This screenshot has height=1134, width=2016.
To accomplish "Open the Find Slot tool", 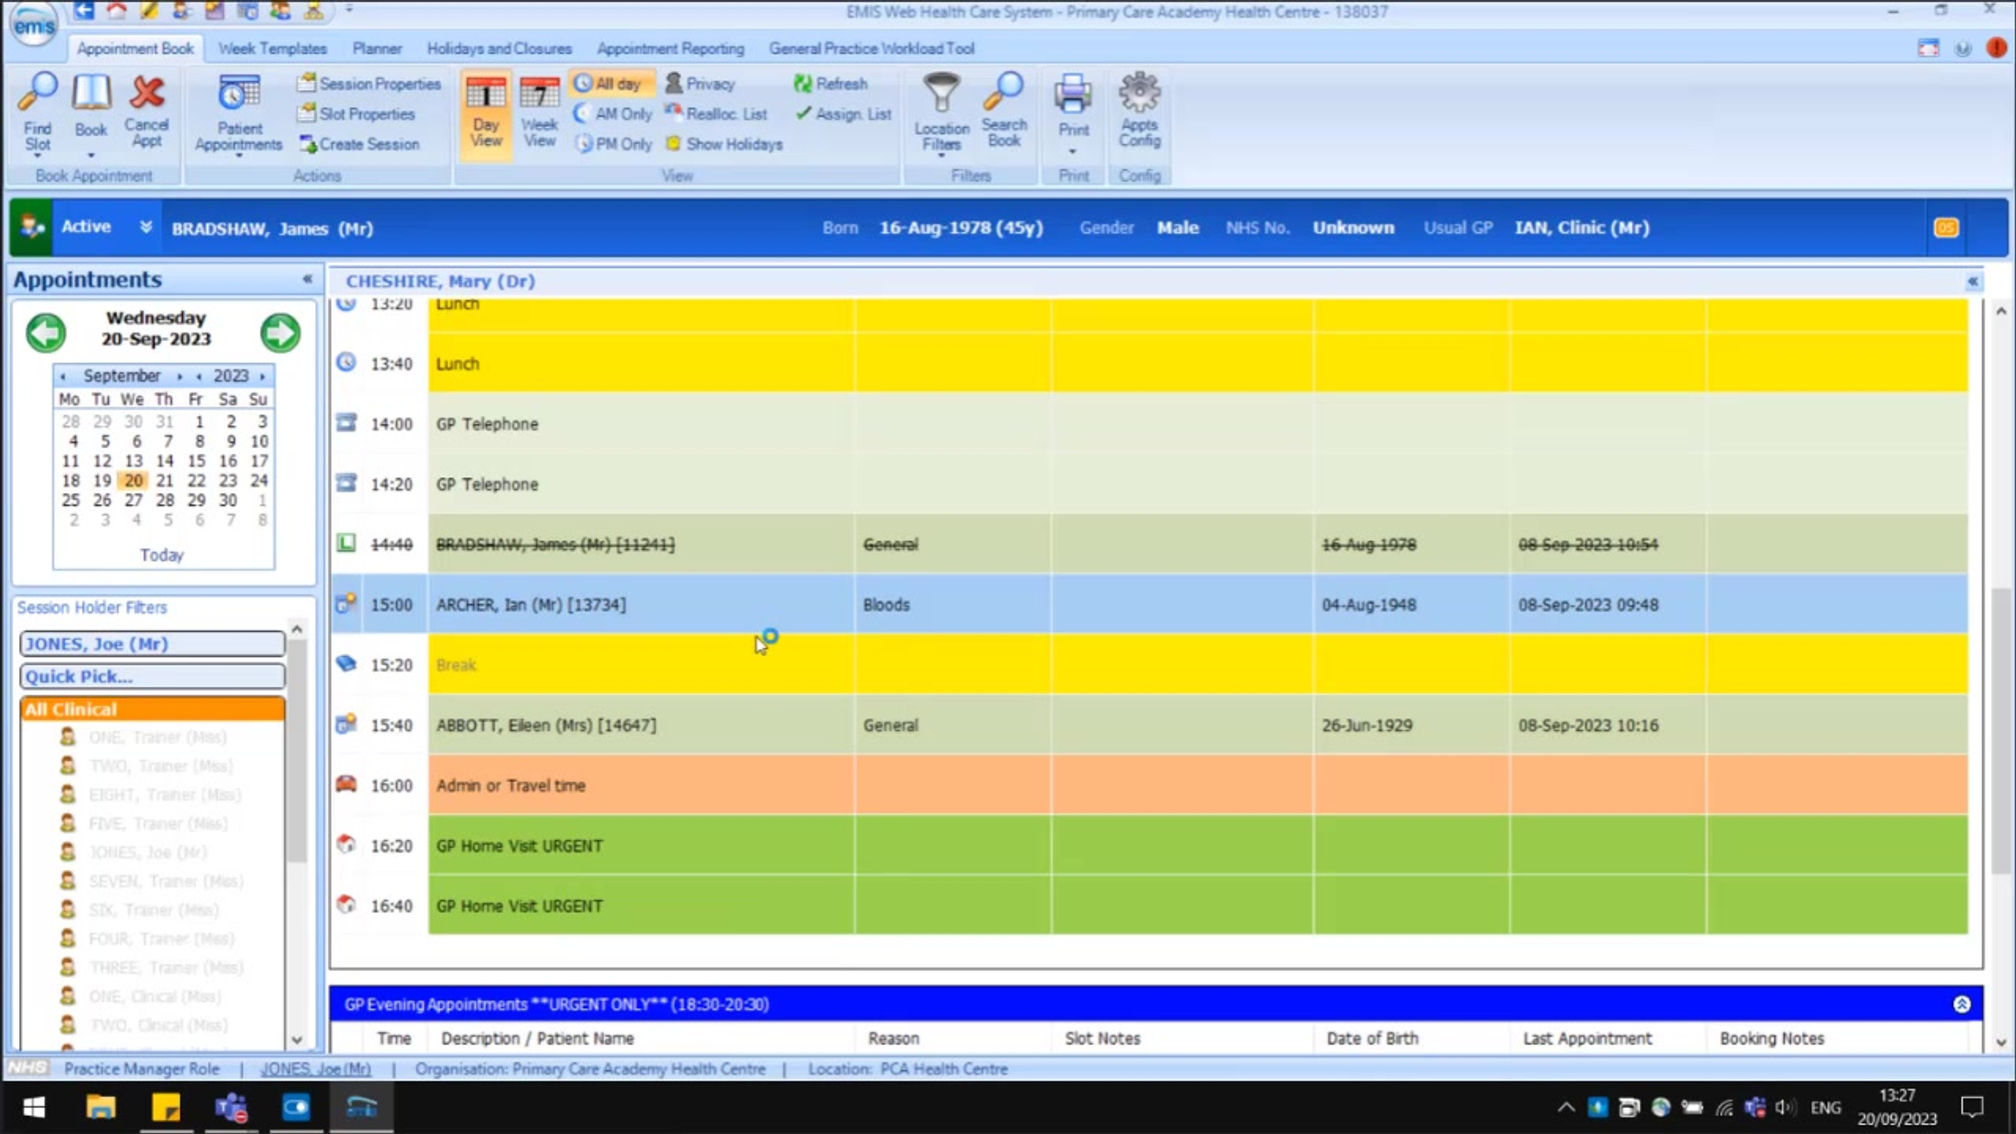I will (38, 112).
